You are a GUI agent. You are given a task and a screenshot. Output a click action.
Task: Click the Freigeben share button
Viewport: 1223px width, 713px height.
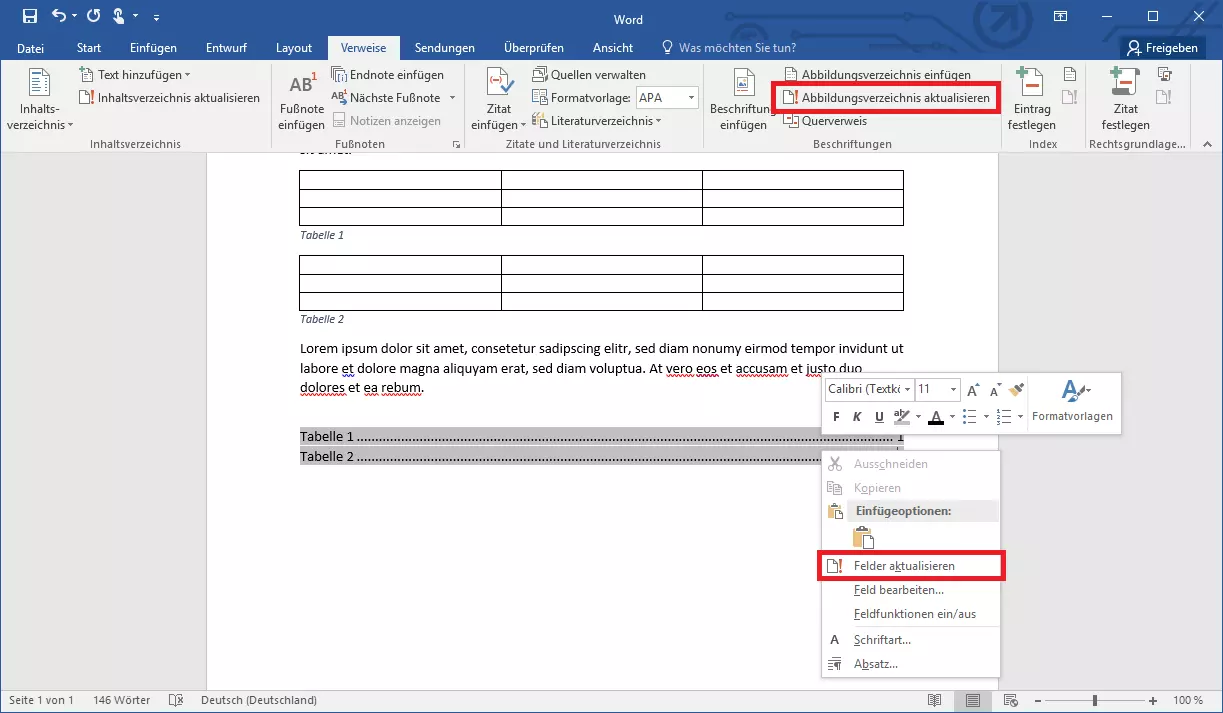(1161, 48)
